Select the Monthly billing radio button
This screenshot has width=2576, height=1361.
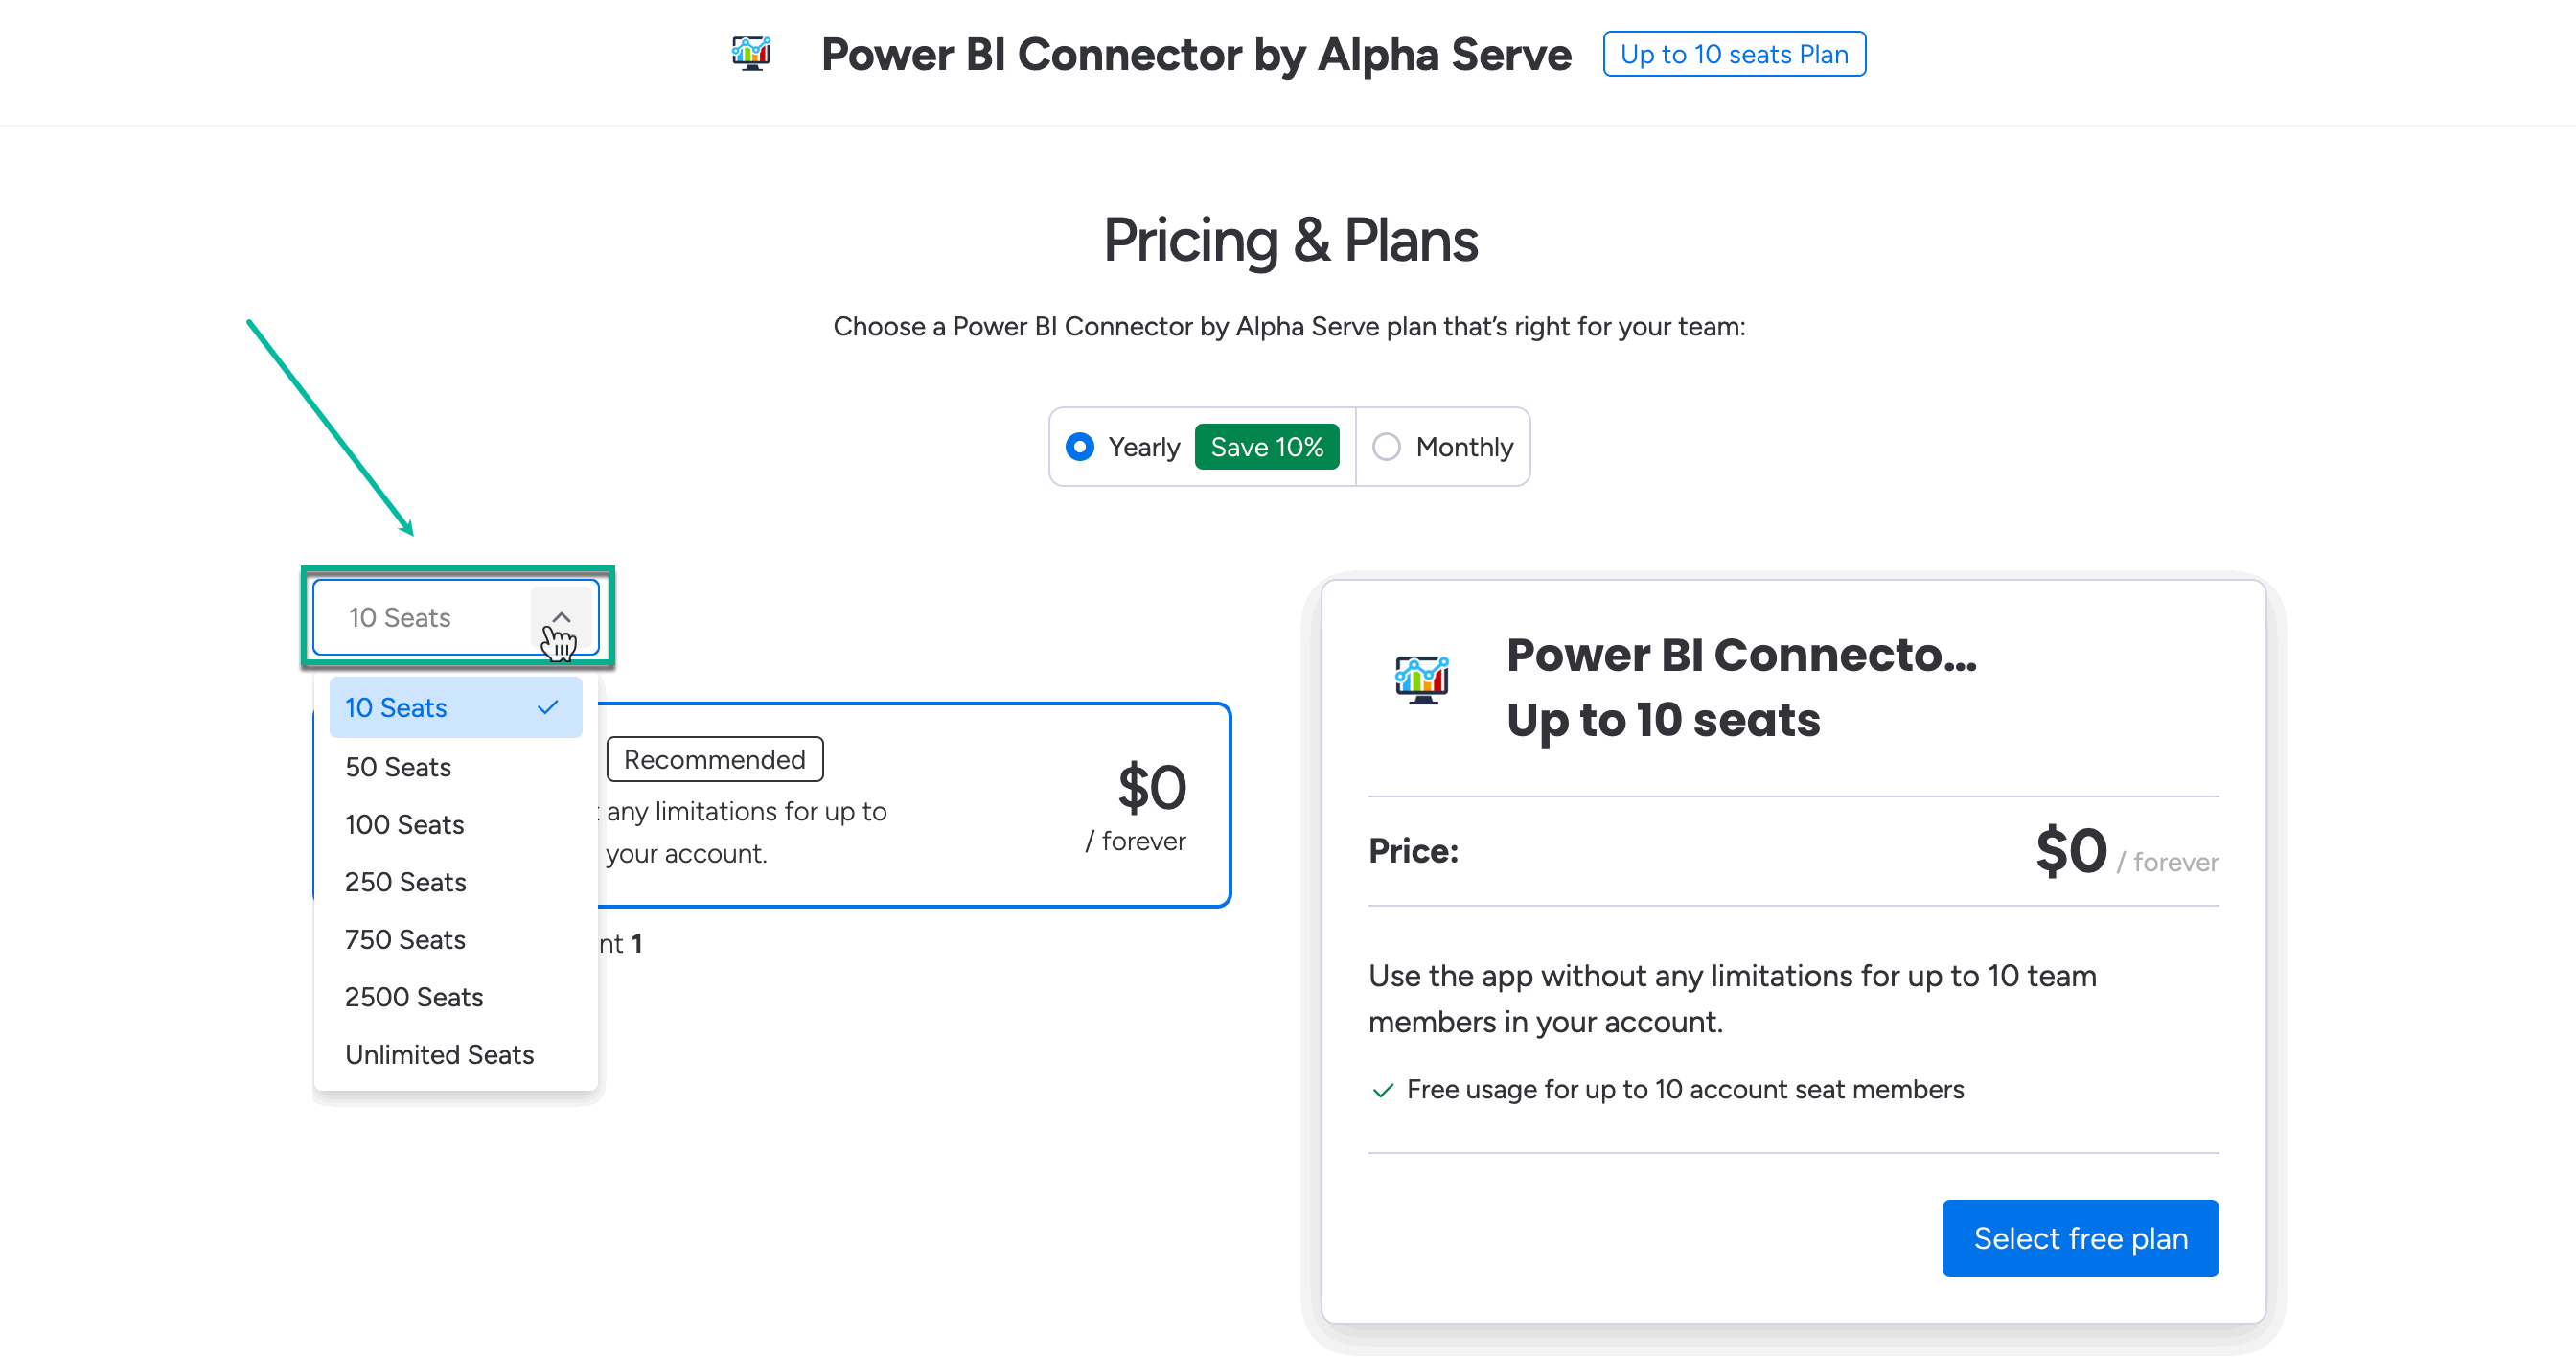click(x=1386, y=447)
